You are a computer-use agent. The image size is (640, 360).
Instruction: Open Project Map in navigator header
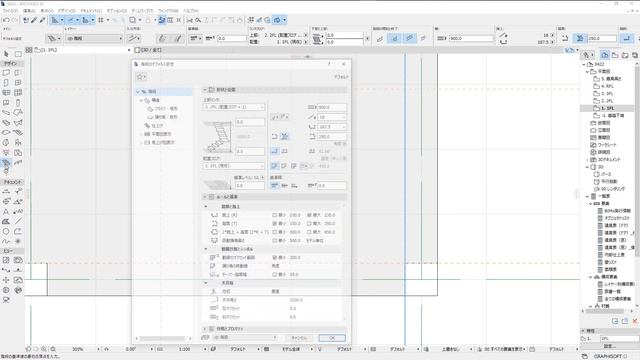coord(605,55)
